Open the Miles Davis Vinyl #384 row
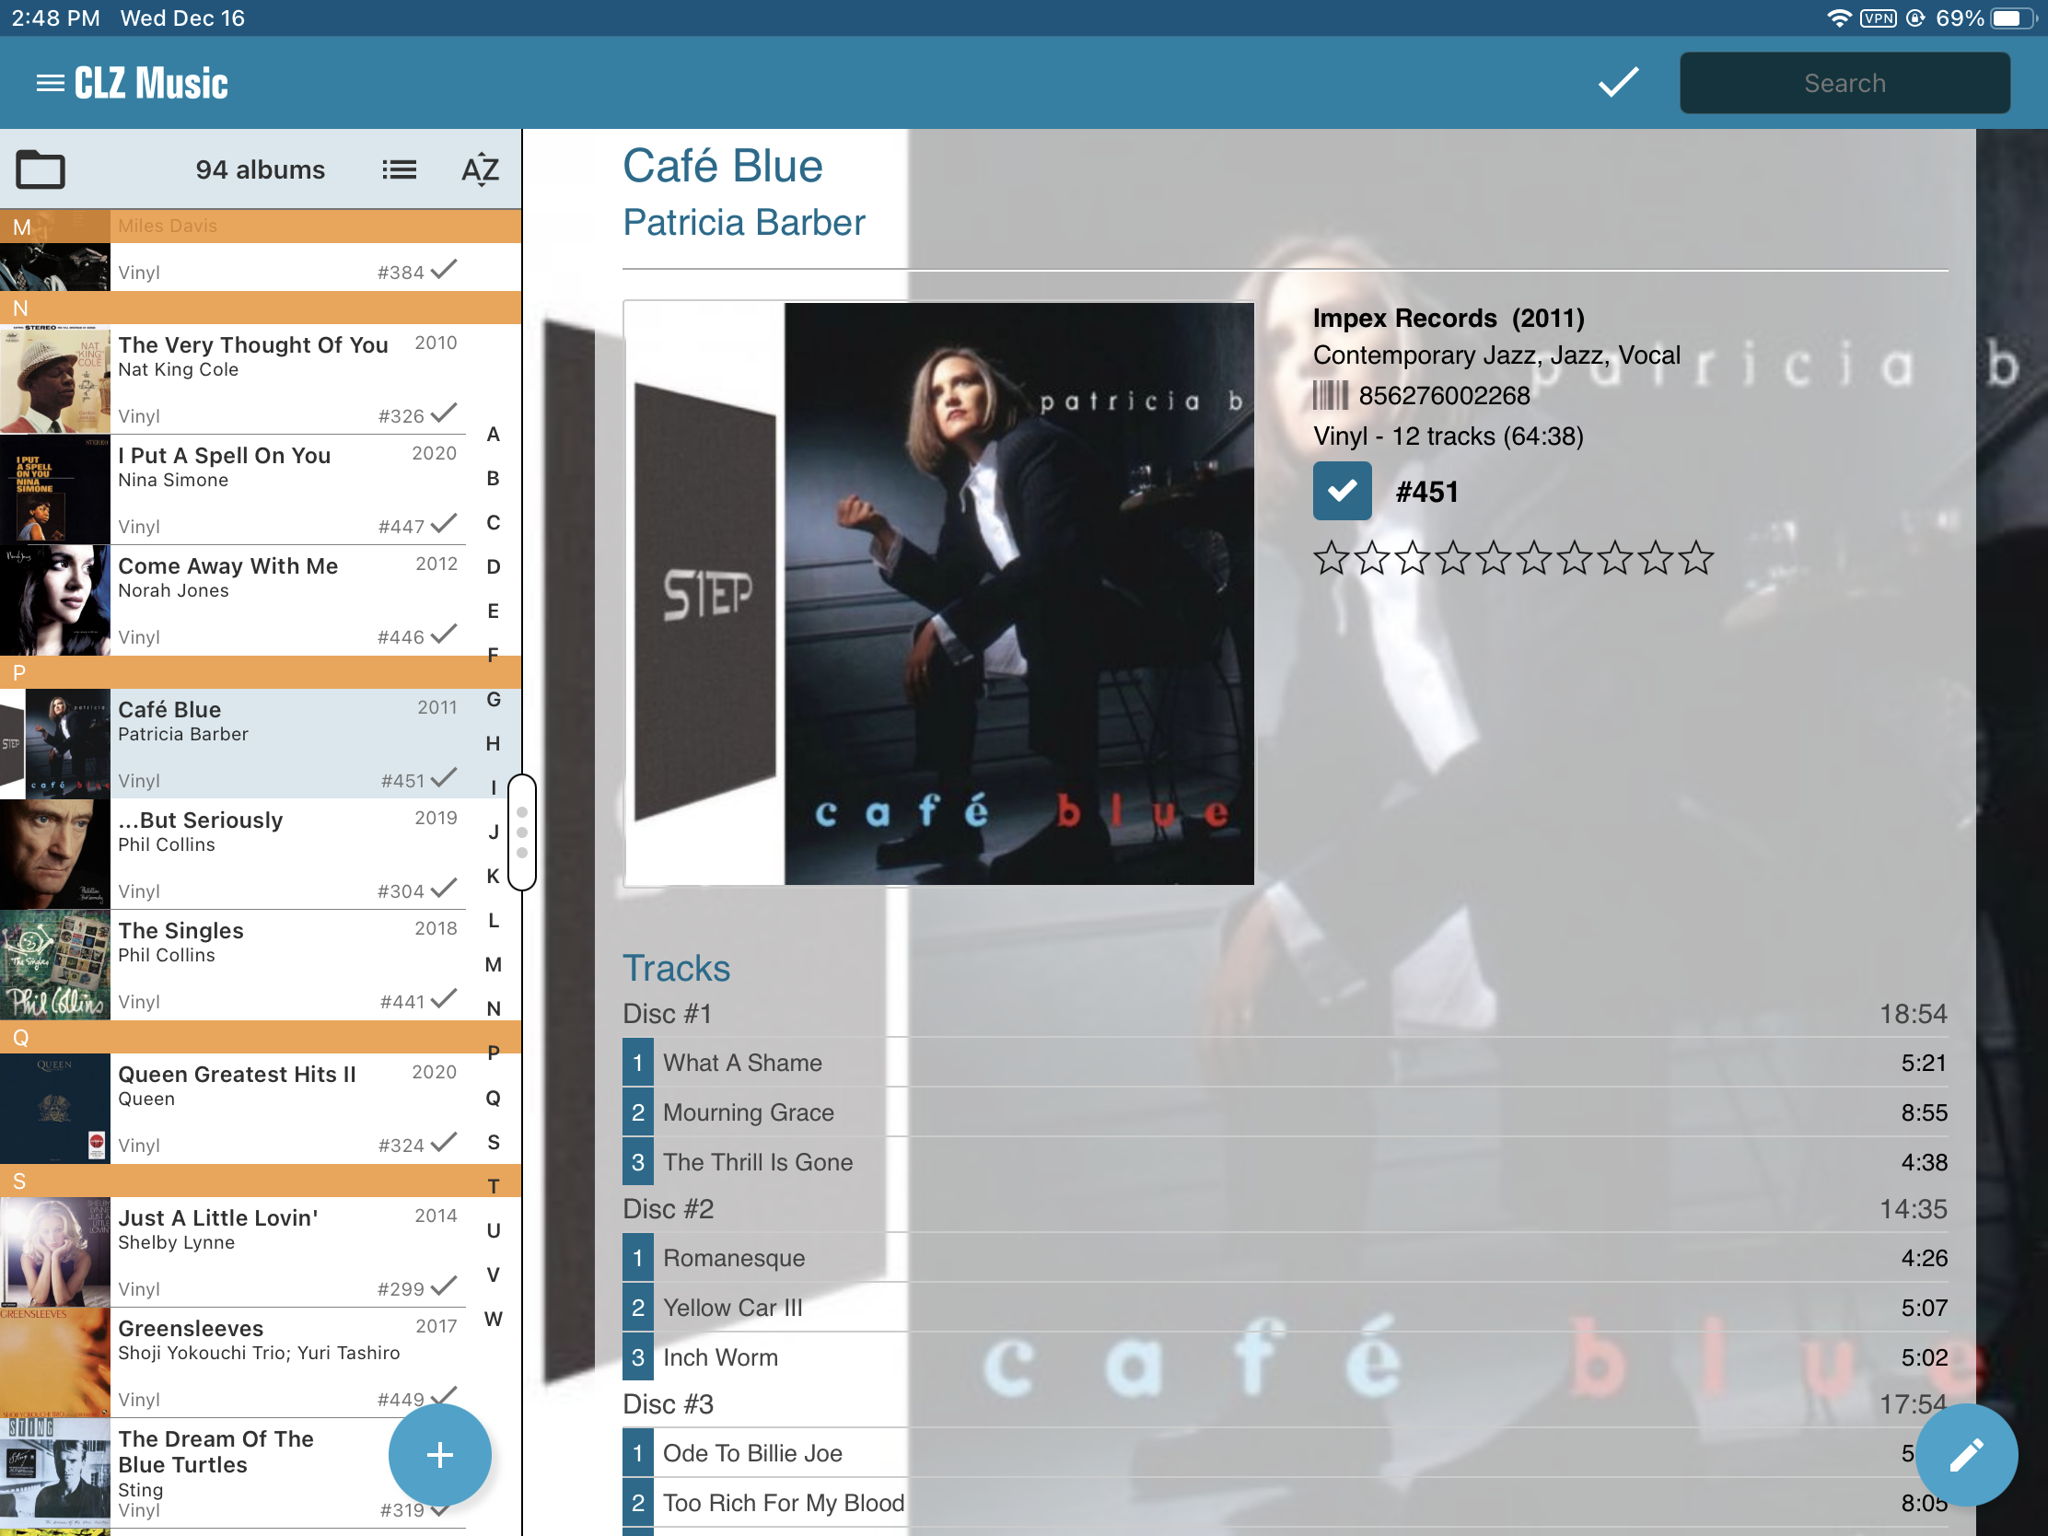 coord(235,267)
